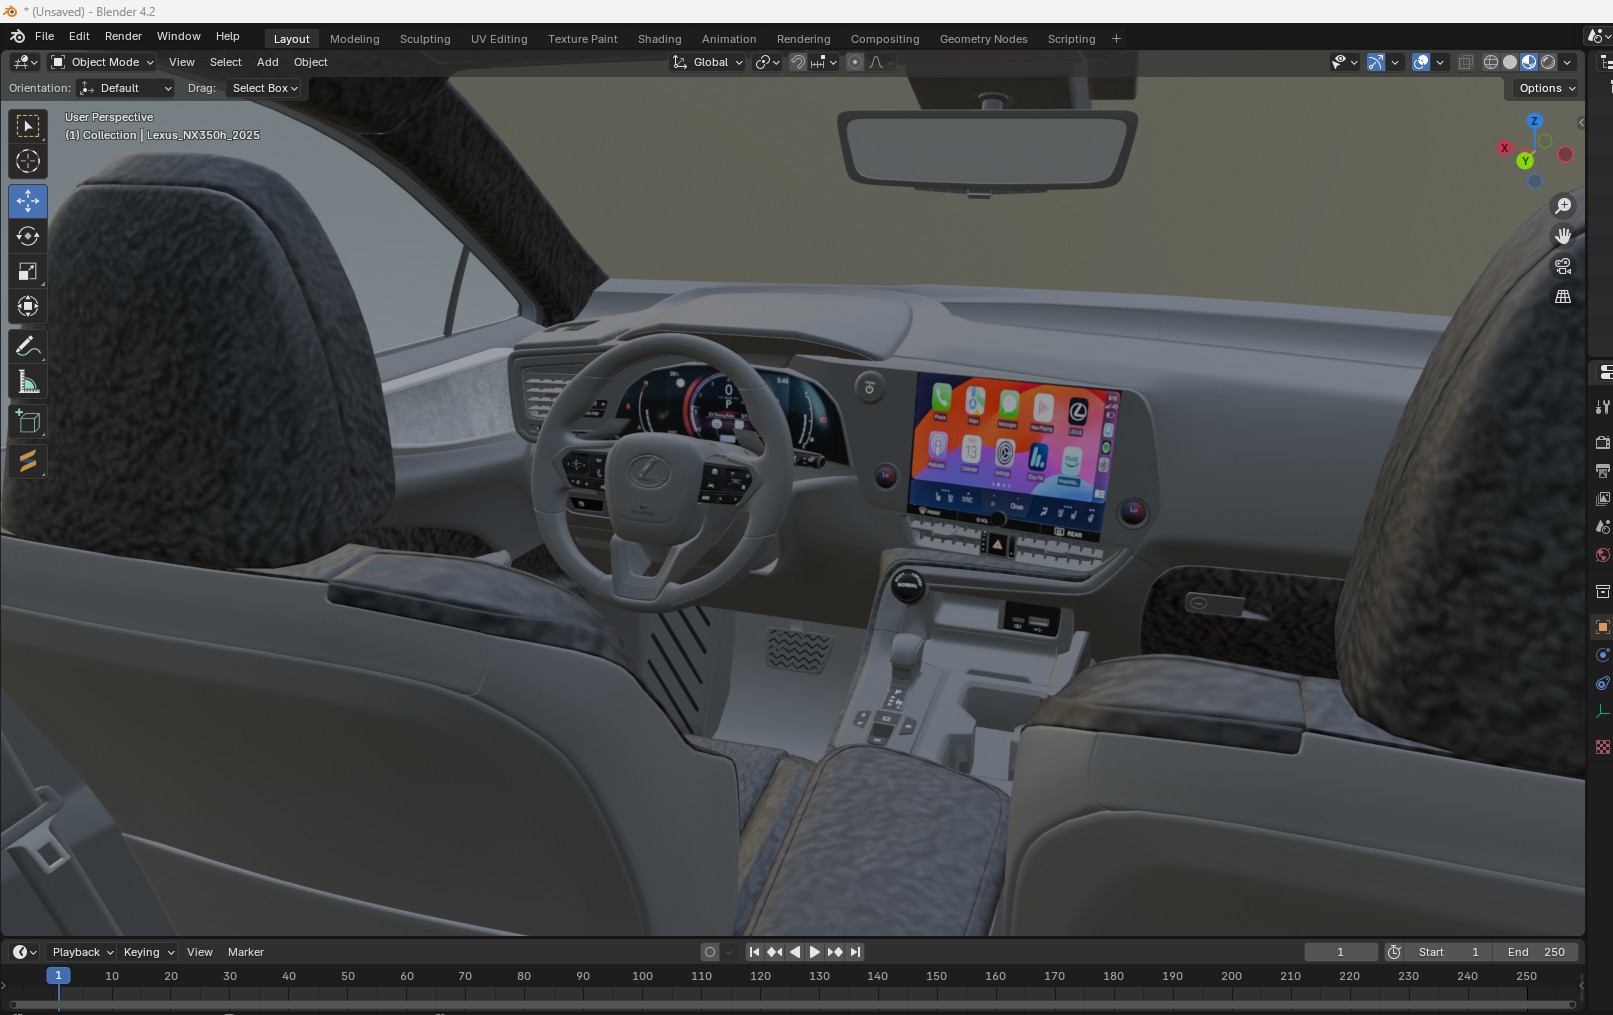Select the Cursor tool in toolbar

coord(28,161)
